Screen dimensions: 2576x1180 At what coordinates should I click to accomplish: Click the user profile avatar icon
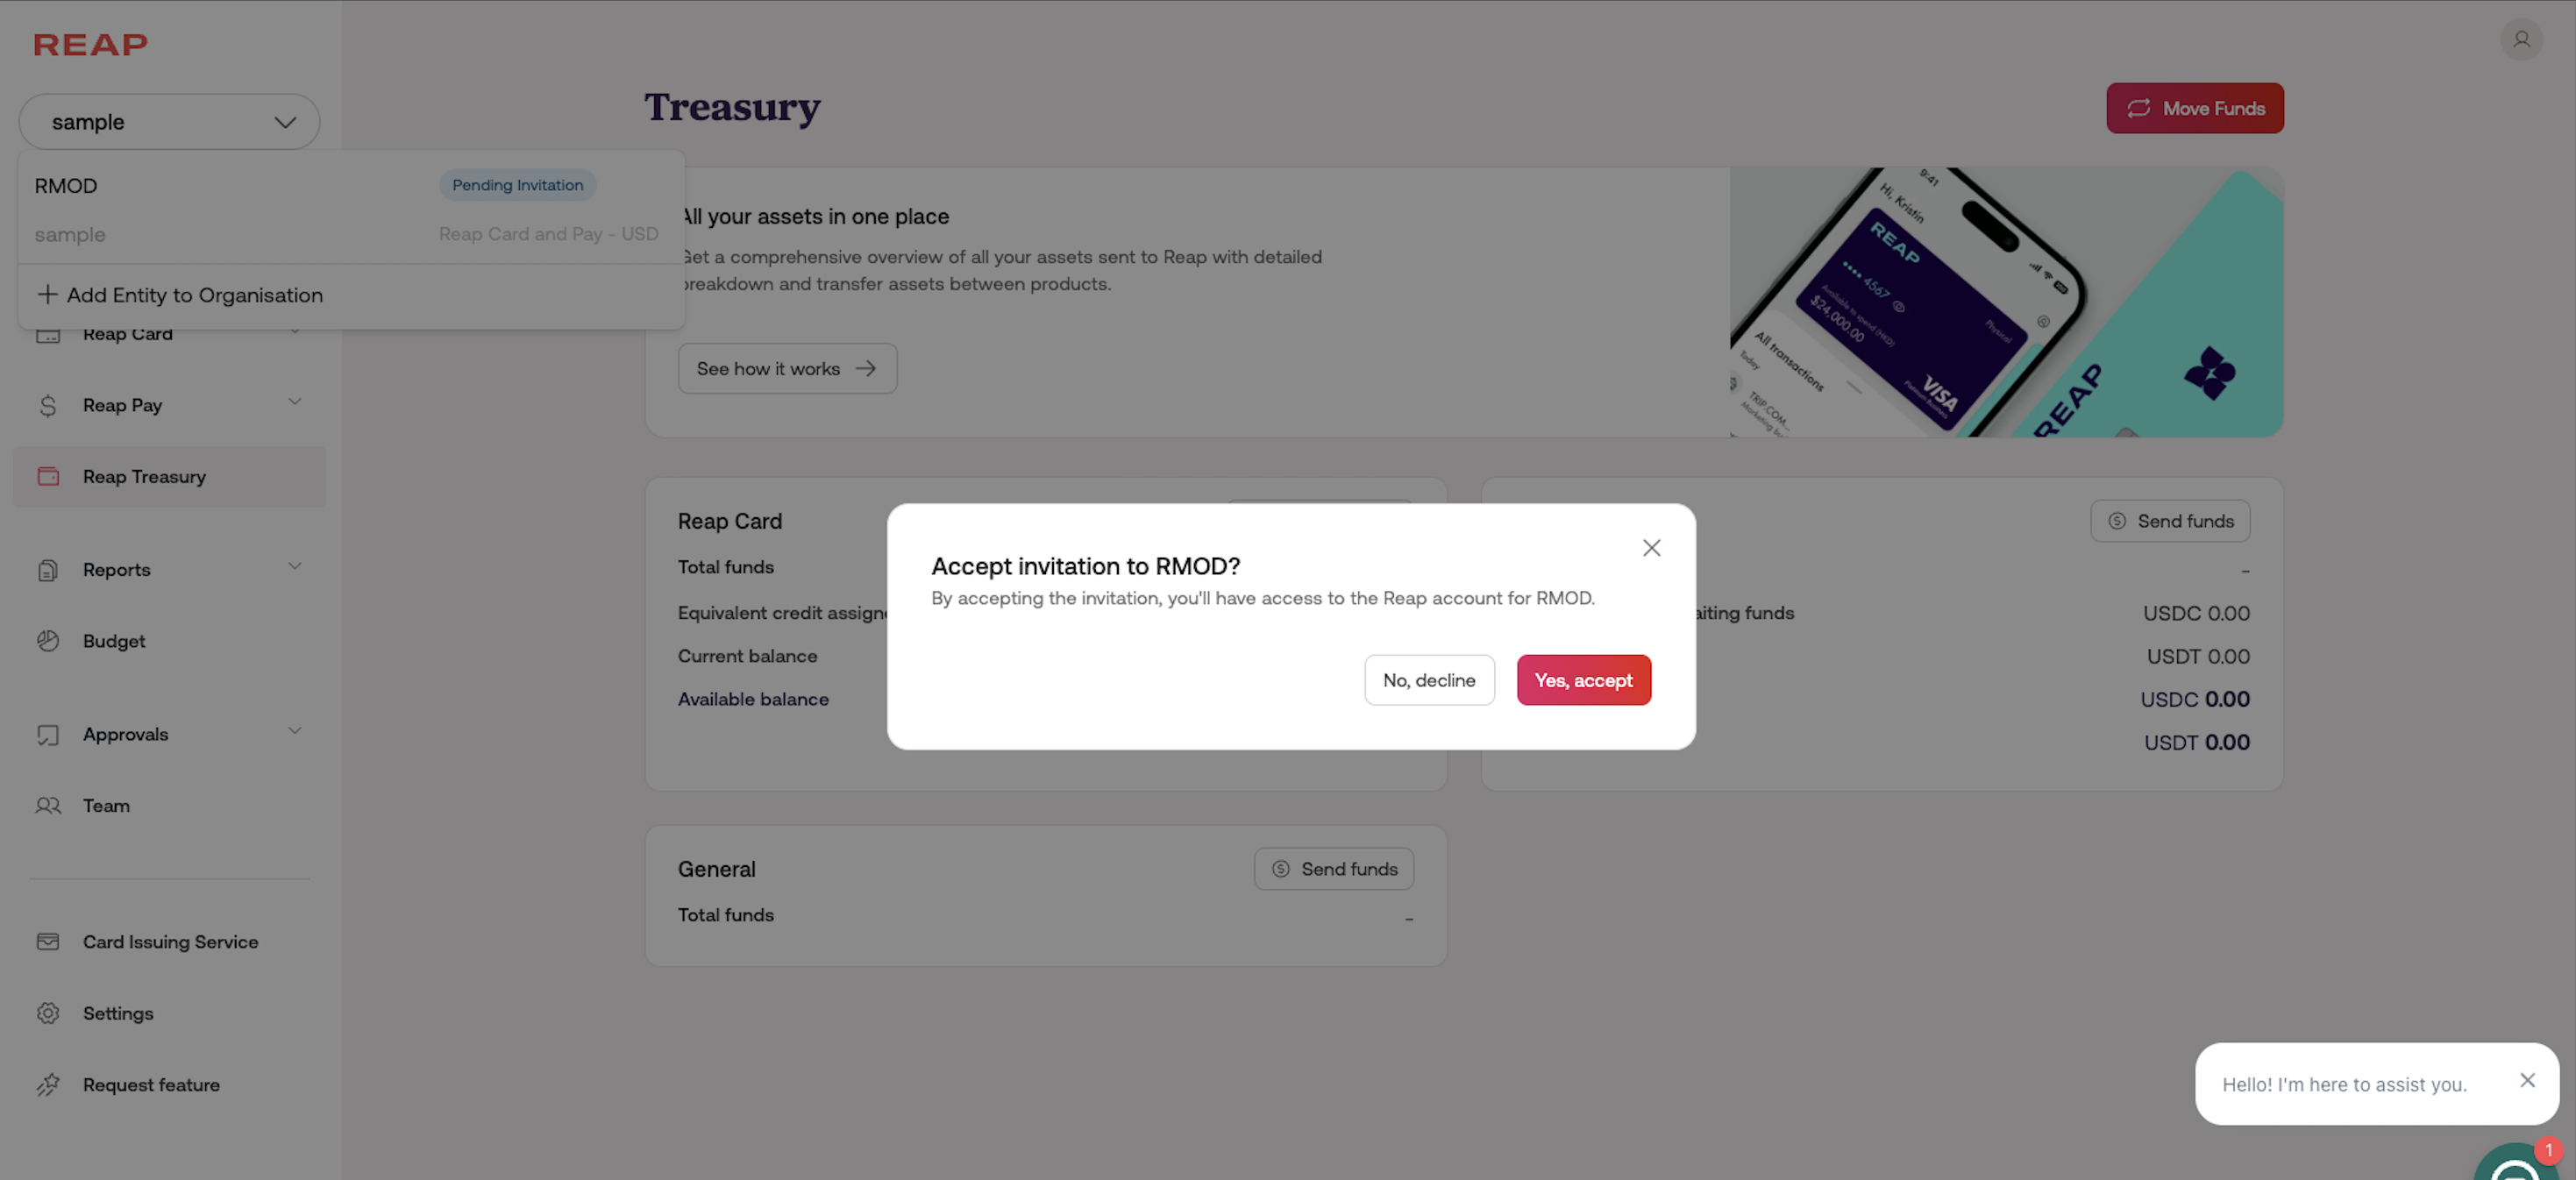tap(2521, 40)
